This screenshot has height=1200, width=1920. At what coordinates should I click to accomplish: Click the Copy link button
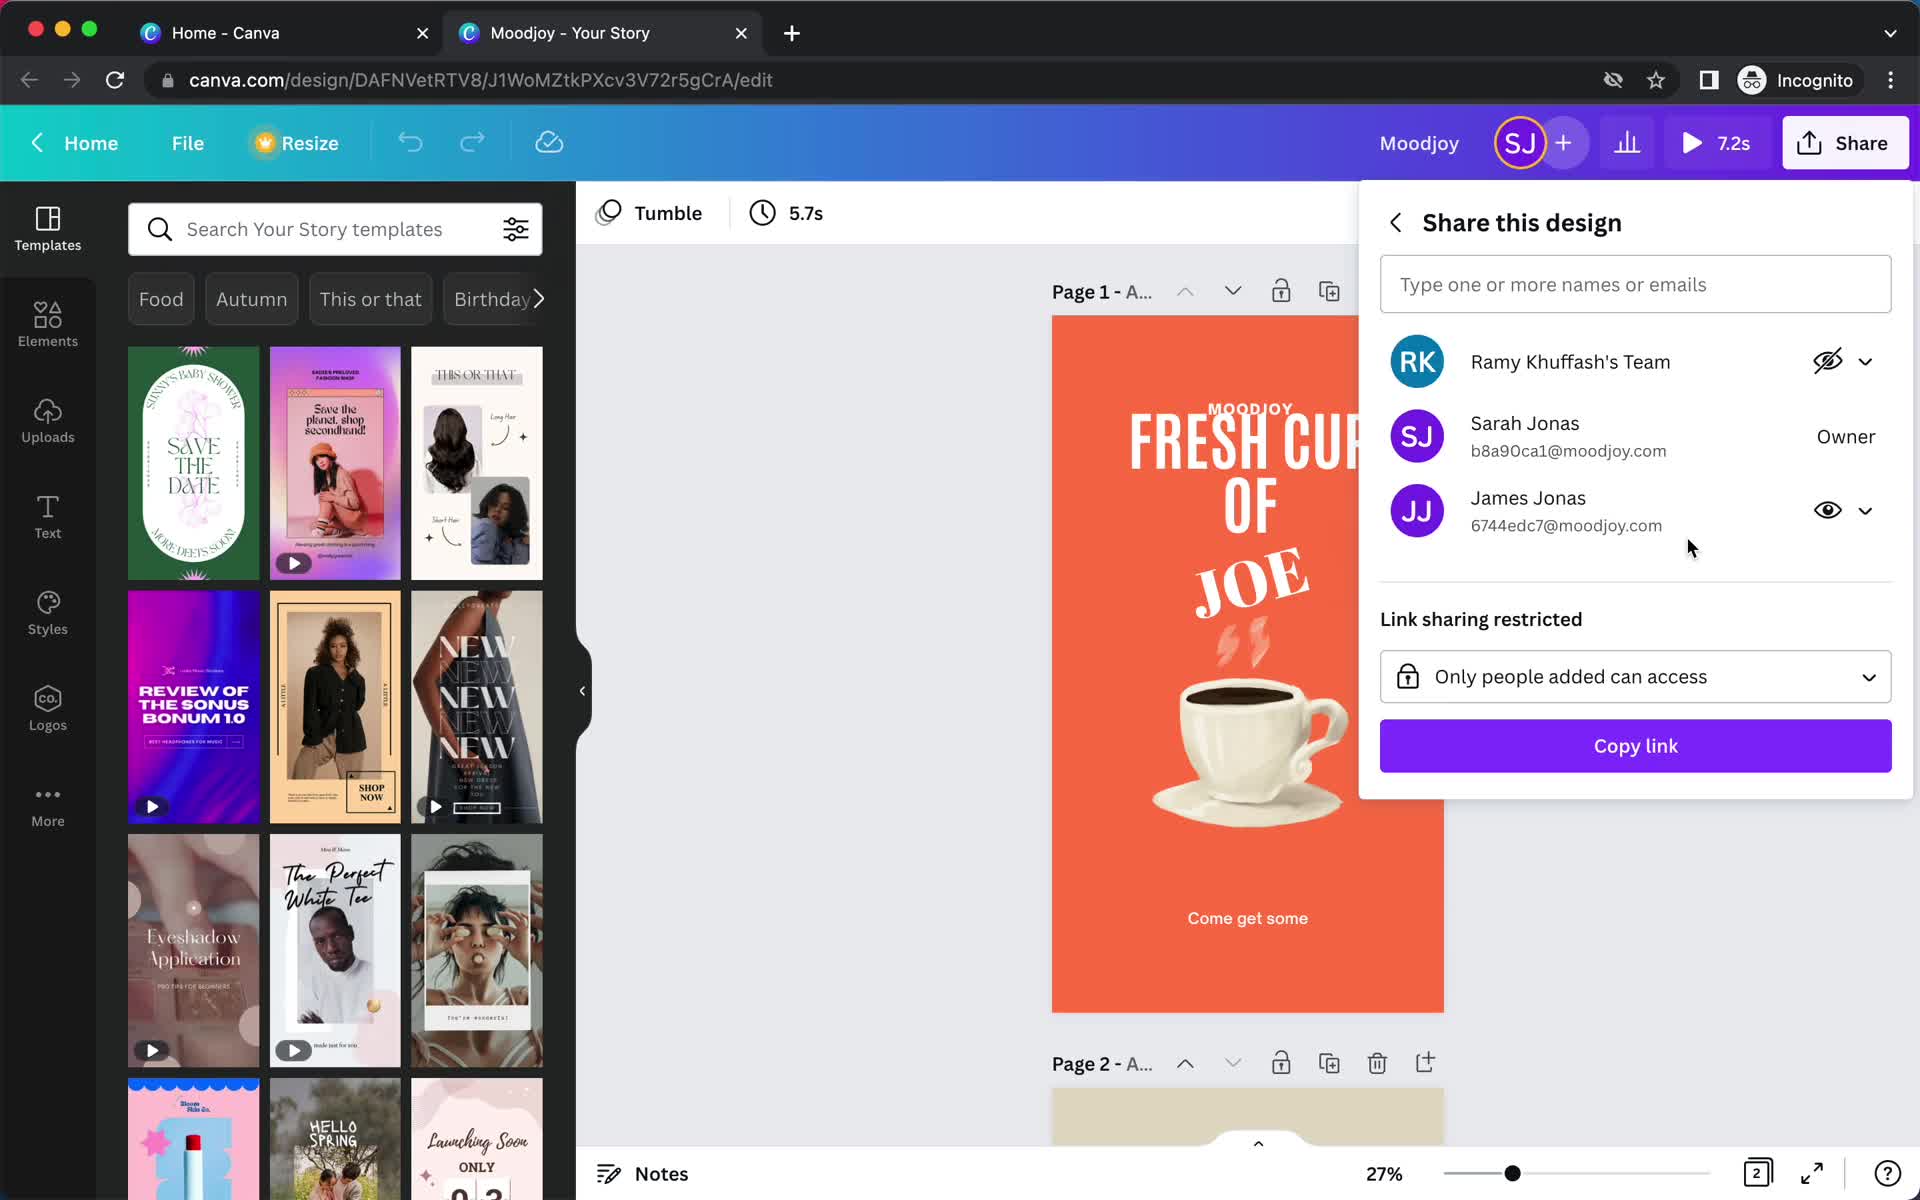(x=1635, y=745)
